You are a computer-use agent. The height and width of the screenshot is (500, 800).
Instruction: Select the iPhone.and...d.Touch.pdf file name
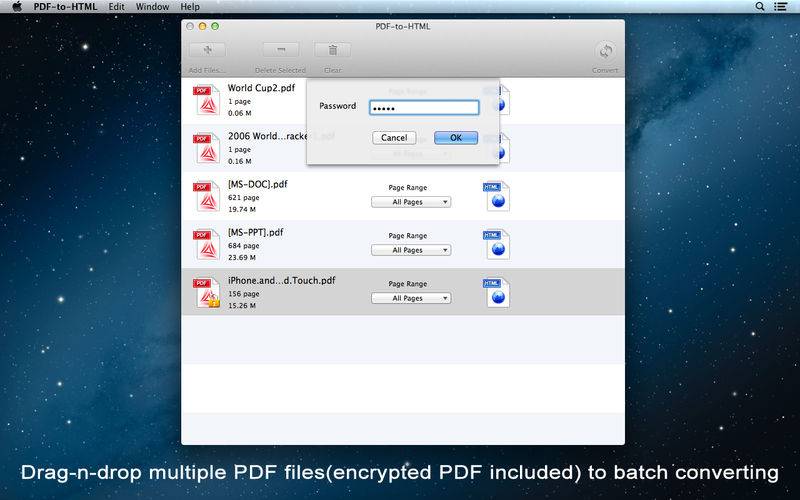(282, 280)
